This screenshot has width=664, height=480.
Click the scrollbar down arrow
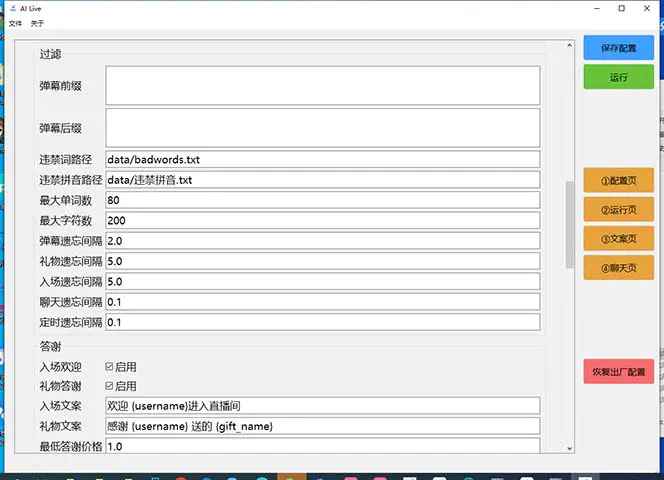tap(570, 448)
